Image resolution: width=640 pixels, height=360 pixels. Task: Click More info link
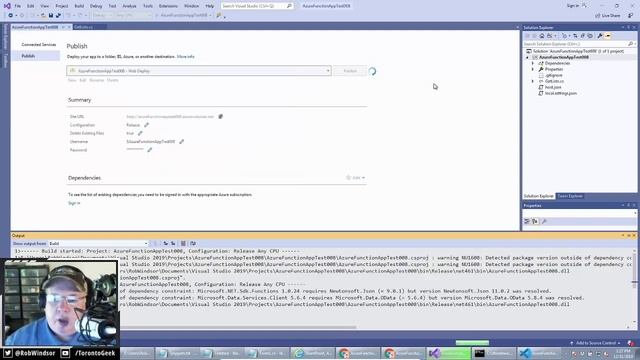pyautogui.click(x=185, y=57)
